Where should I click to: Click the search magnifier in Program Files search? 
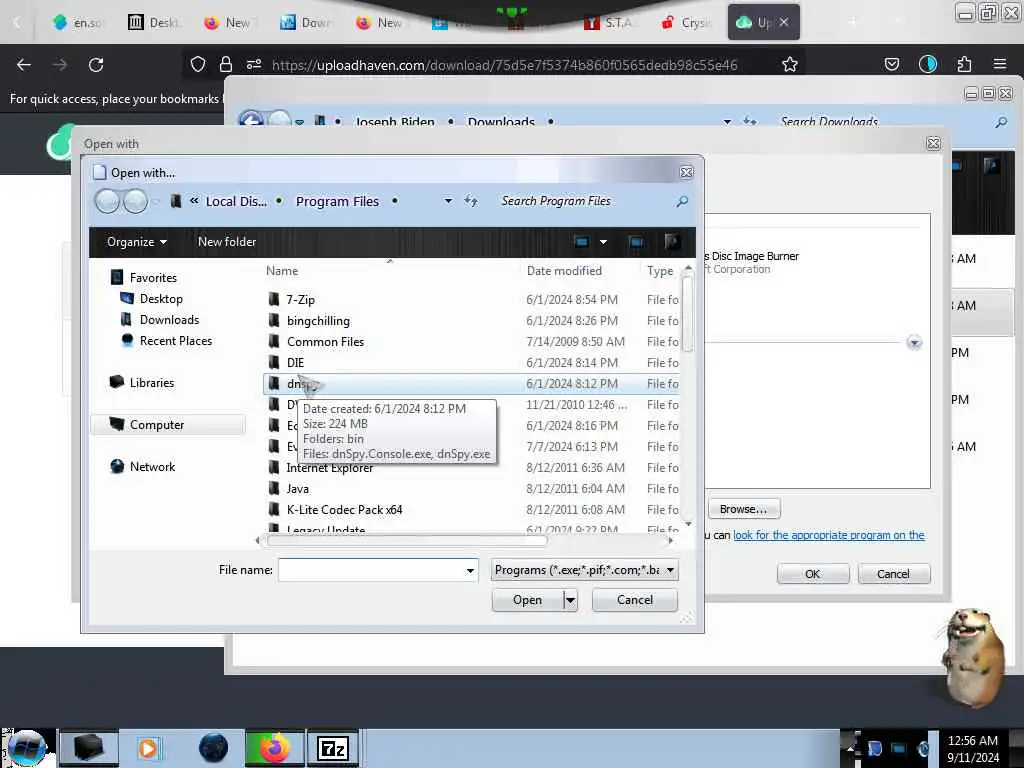[x=682, y=201]
